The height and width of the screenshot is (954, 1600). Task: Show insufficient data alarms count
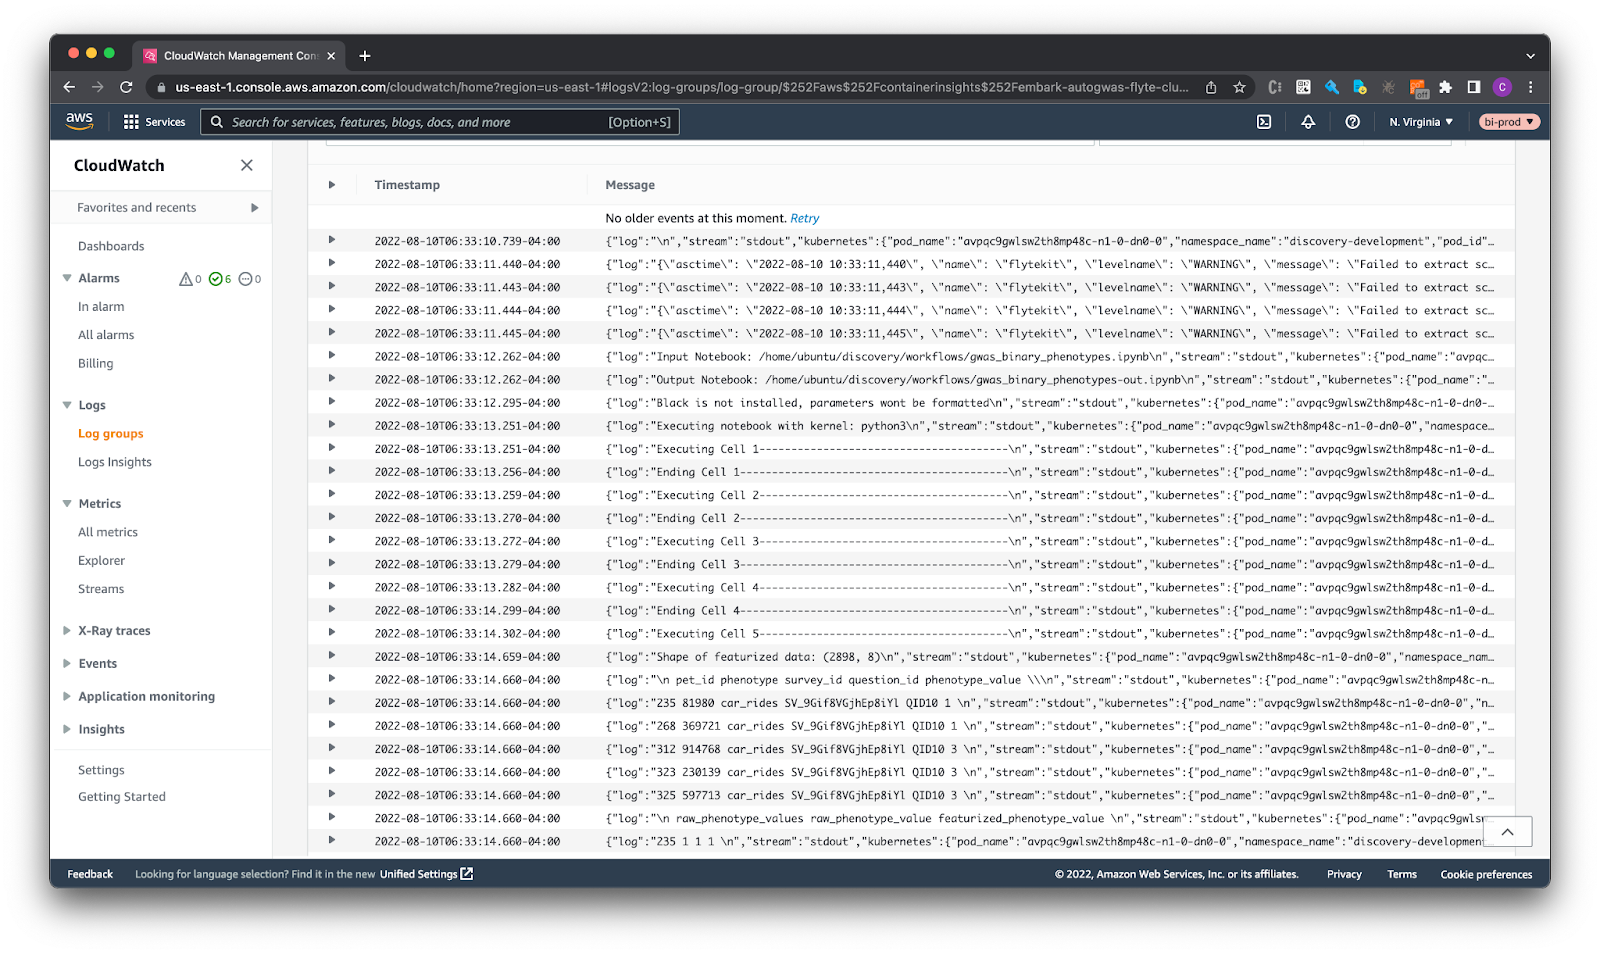coord(250,279)
